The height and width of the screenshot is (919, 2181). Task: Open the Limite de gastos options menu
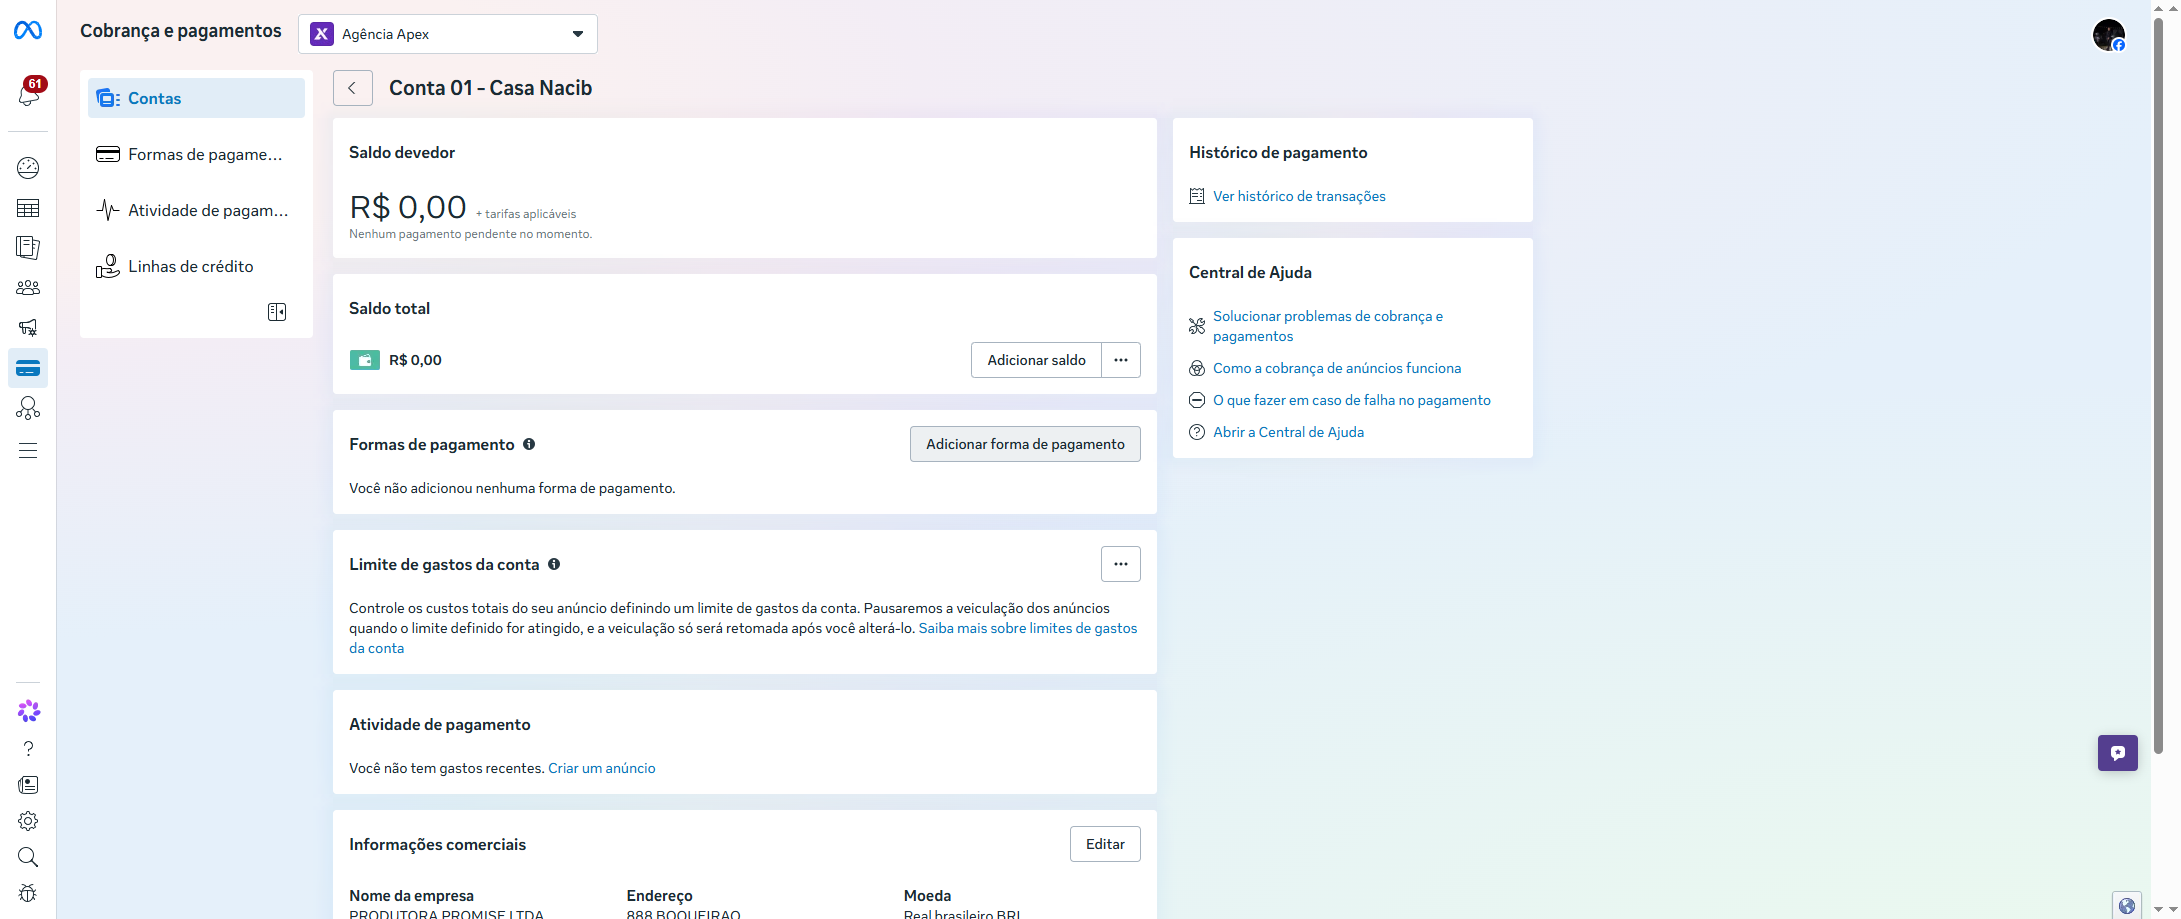pyautogui.click(x=1121, y=564)
